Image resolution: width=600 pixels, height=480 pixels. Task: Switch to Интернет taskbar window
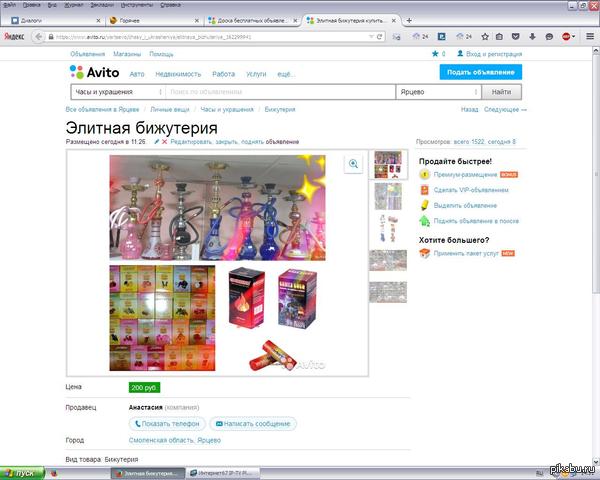222,473
